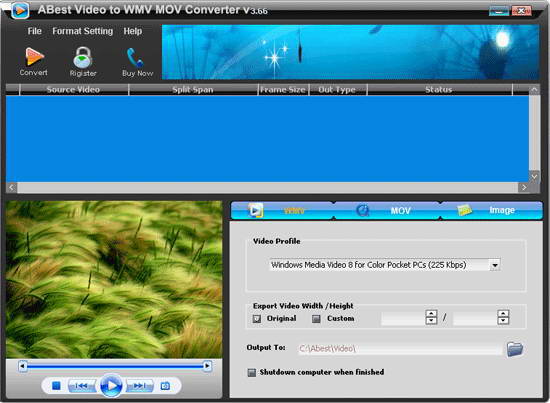Decrease export video height value
Screen dimensions: 550x403
pos(503,321)
